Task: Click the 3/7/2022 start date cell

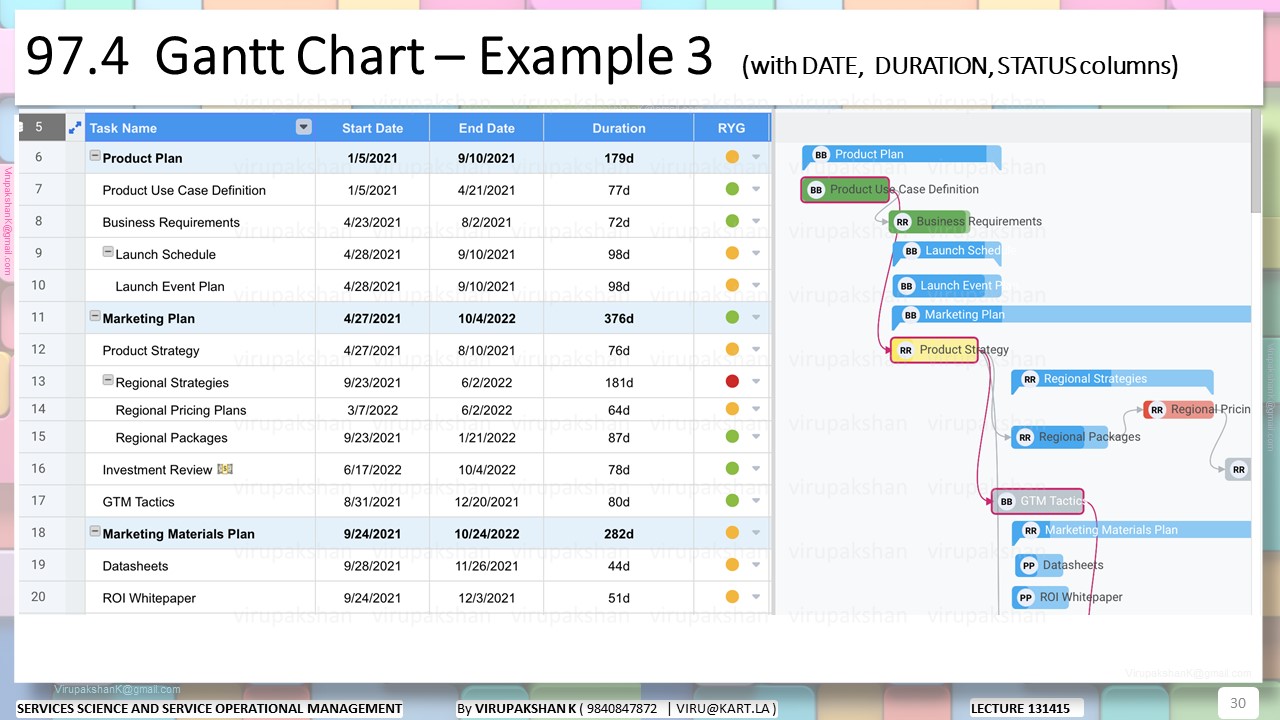Action: click(x=373, y=410)
